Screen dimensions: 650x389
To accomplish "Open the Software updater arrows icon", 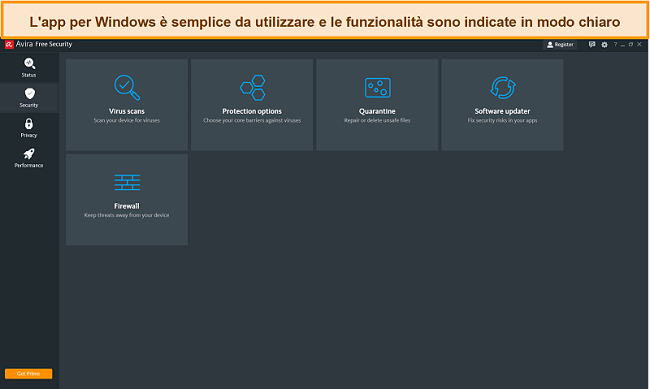I will pyautogui.click(x=502, y=88).
